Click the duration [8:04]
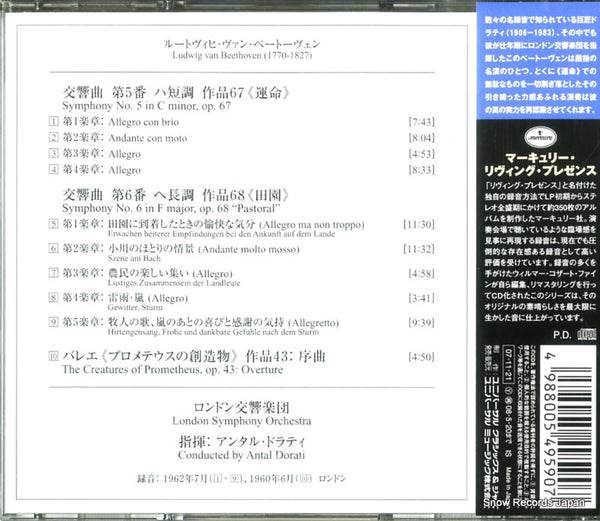Image resolution: width=600 pixels, height=521 pixels. click(422, 138)
